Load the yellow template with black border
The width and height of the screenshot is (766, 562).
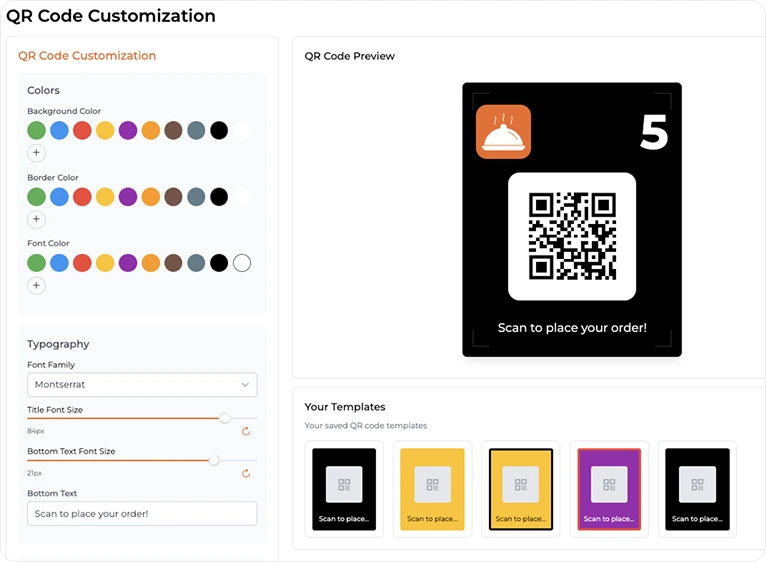pyautogui.click(x=521, y=489)
